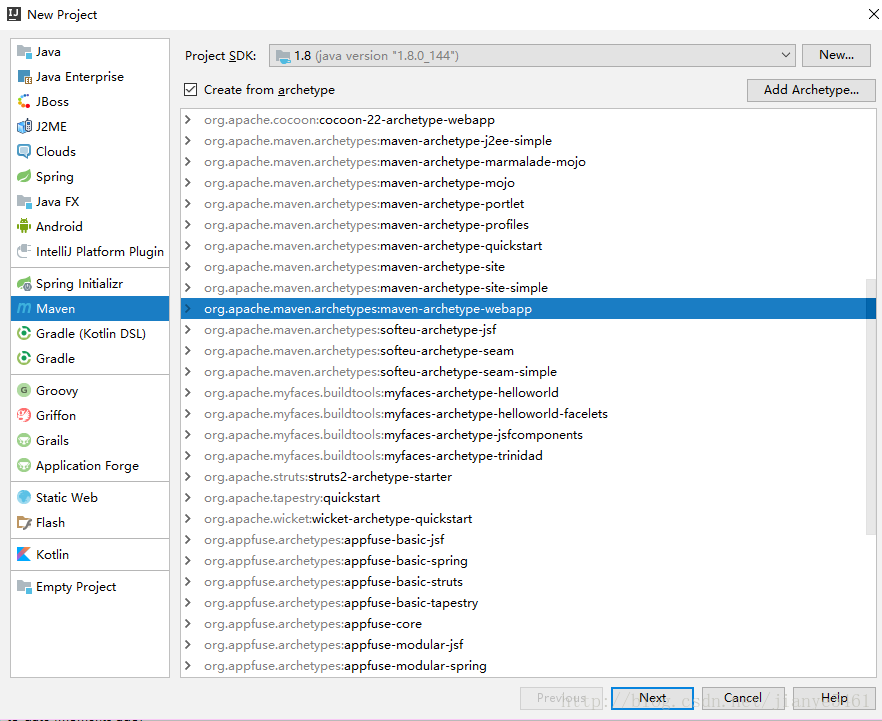The height and width of the screenshot is (721, 882).
Task: Click the IntelliJ logo in title bar
Action: tap(14, 14)
